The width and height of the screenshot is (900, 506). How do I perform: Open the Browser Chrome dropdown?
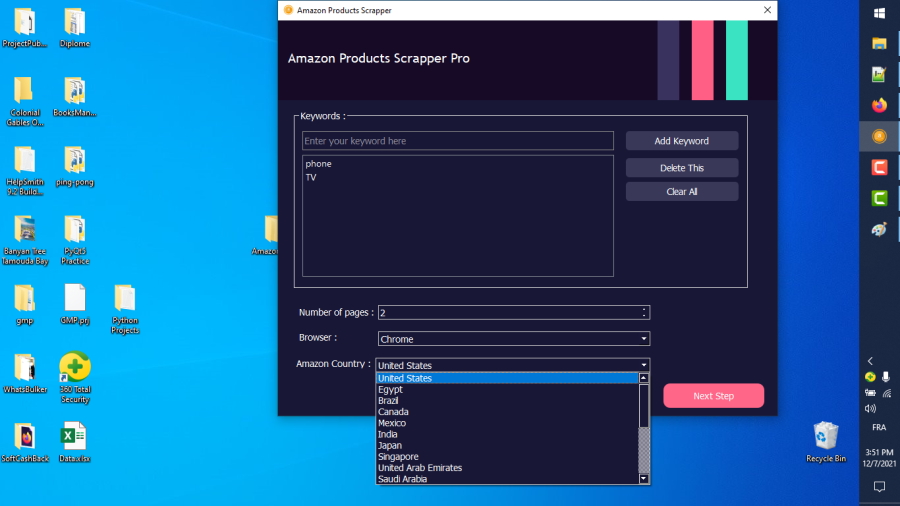[513, 339]
